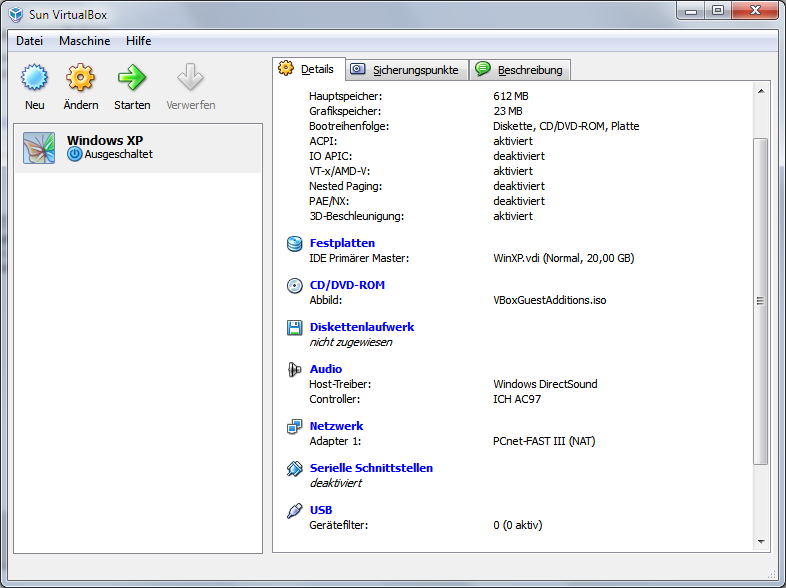Click the Adapter 1 label

335,442
